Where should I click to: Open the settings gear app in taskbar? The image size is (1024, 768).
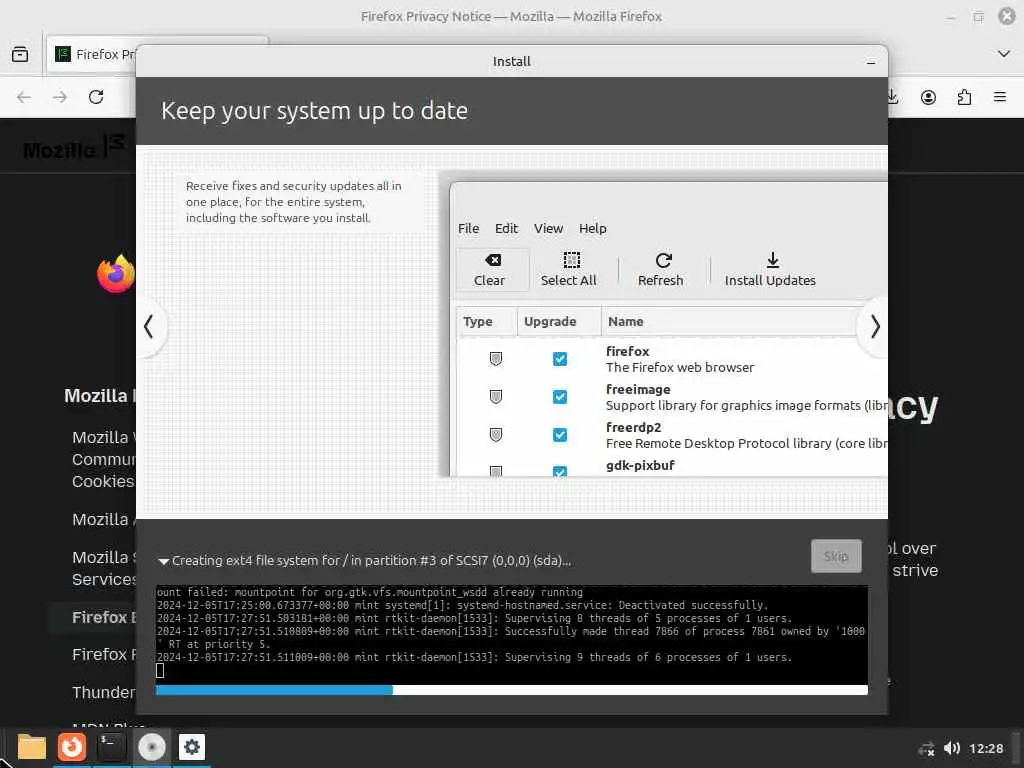click(192, 747)
